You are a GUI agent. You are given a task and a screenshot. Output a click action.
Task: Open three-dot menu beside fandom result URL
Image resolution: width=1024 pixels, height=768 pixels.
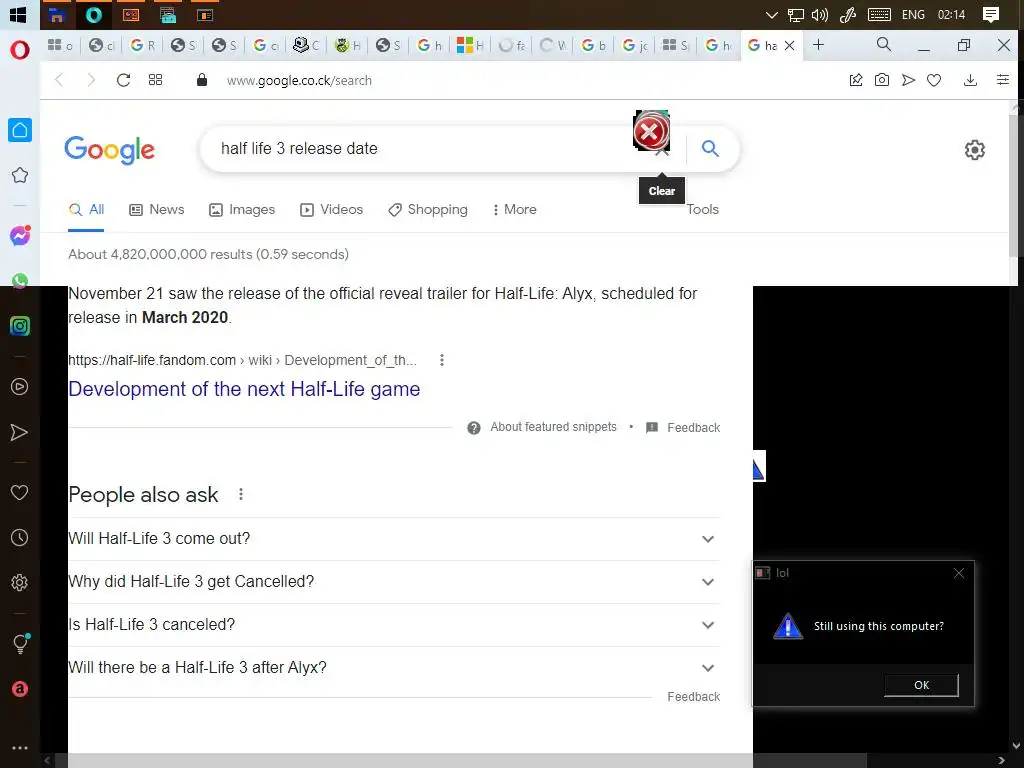click(x=442, y=360)
